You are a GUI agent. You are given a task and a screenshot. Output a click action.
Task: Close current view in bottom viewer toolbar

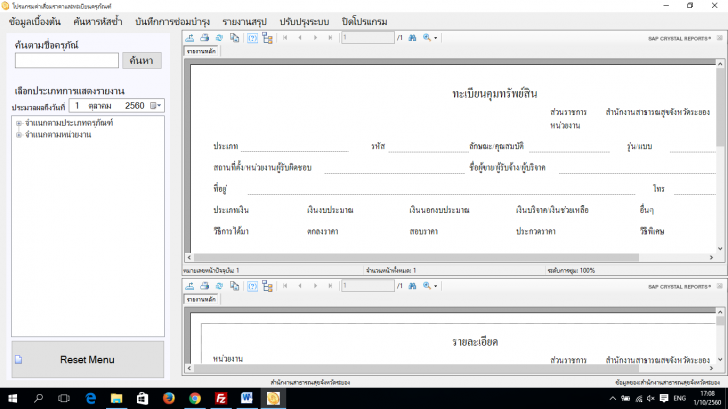click(x=720, y=286)
